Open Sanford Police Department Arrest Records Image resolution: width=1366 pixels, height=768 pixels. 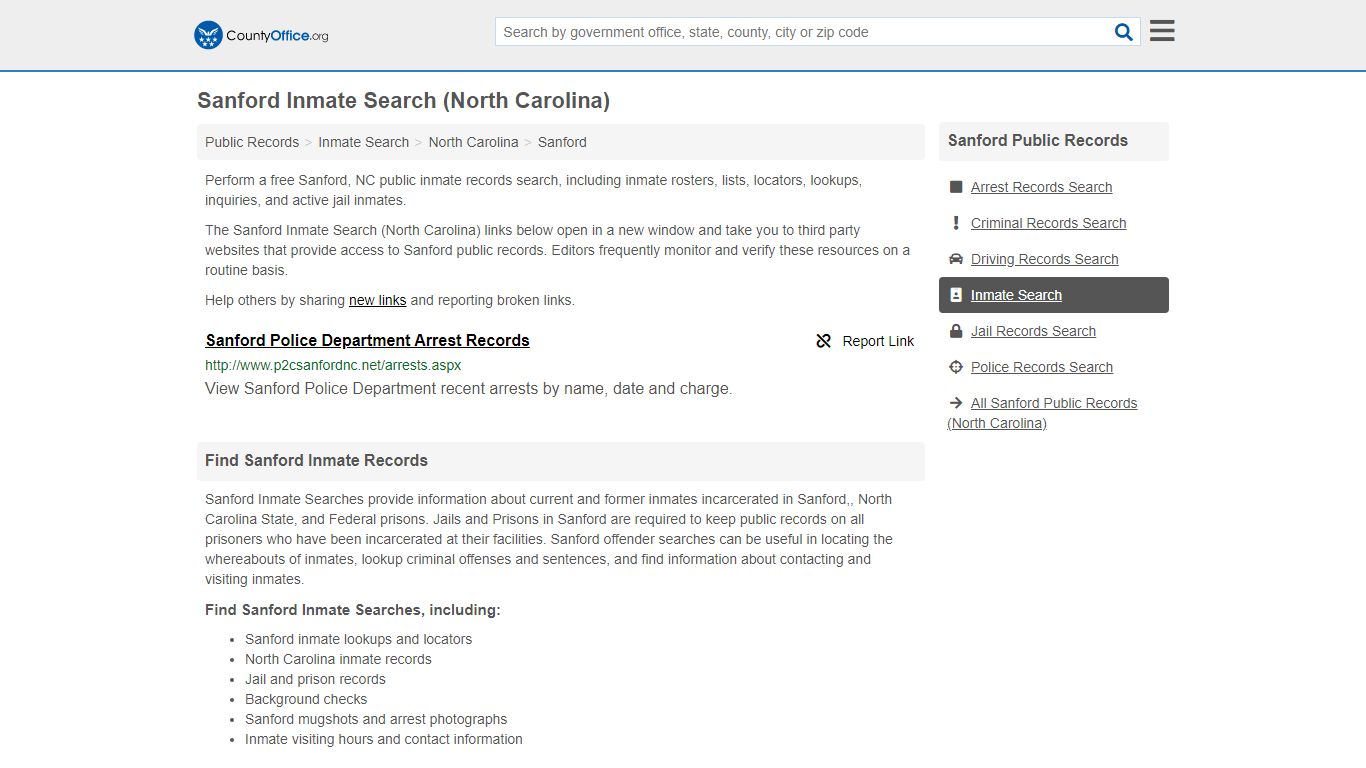coord(367,340)
